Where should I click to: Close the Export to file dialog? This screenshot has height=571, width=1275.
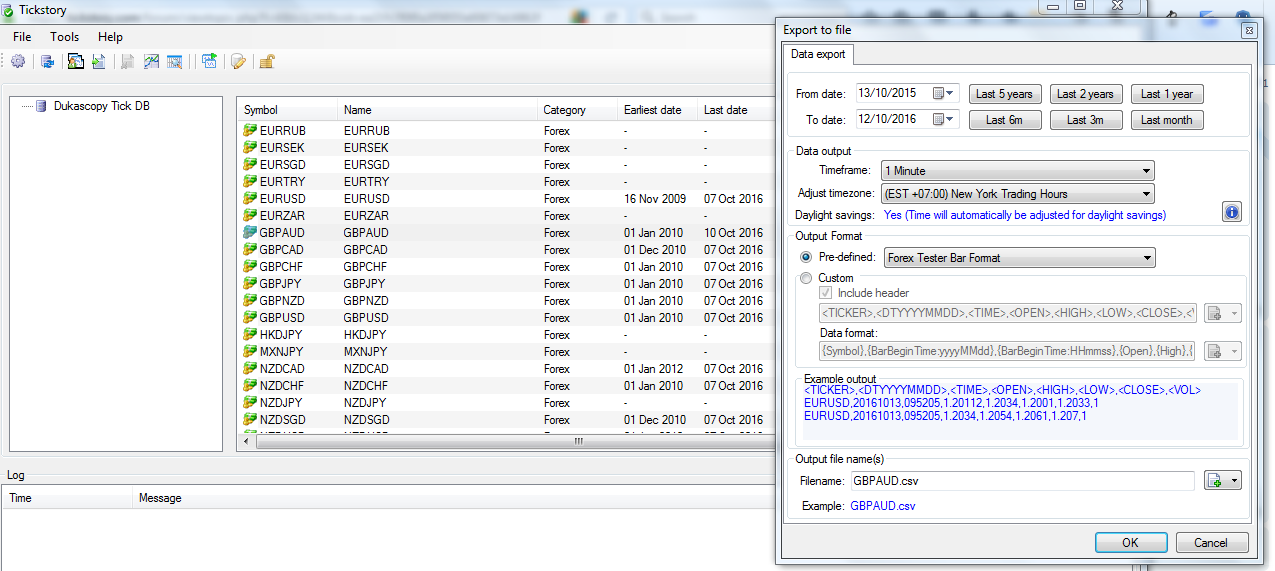pos(1248,31)
